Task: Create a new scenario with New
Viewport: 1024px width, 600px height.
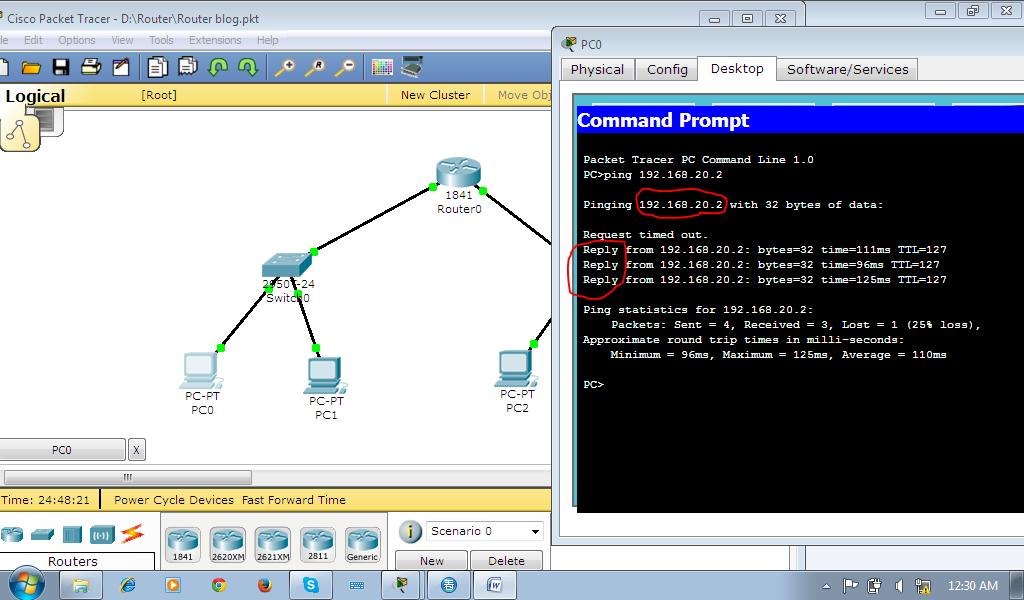Action: point(432,561)
